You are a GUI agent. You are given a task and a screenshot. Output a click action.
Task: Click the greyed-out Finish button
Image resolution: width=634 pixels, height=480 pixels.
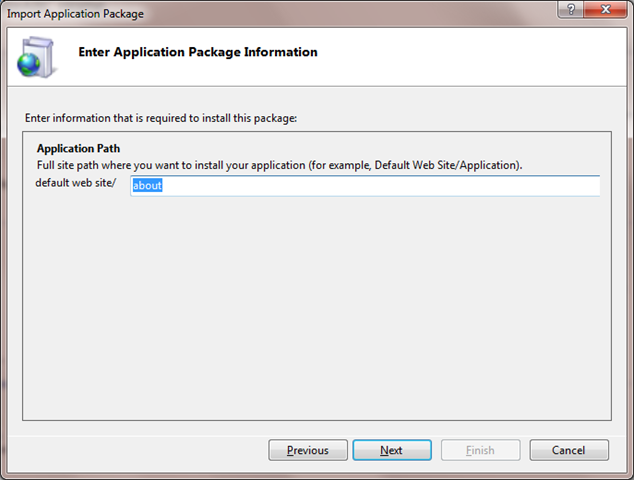click(480, 450)
